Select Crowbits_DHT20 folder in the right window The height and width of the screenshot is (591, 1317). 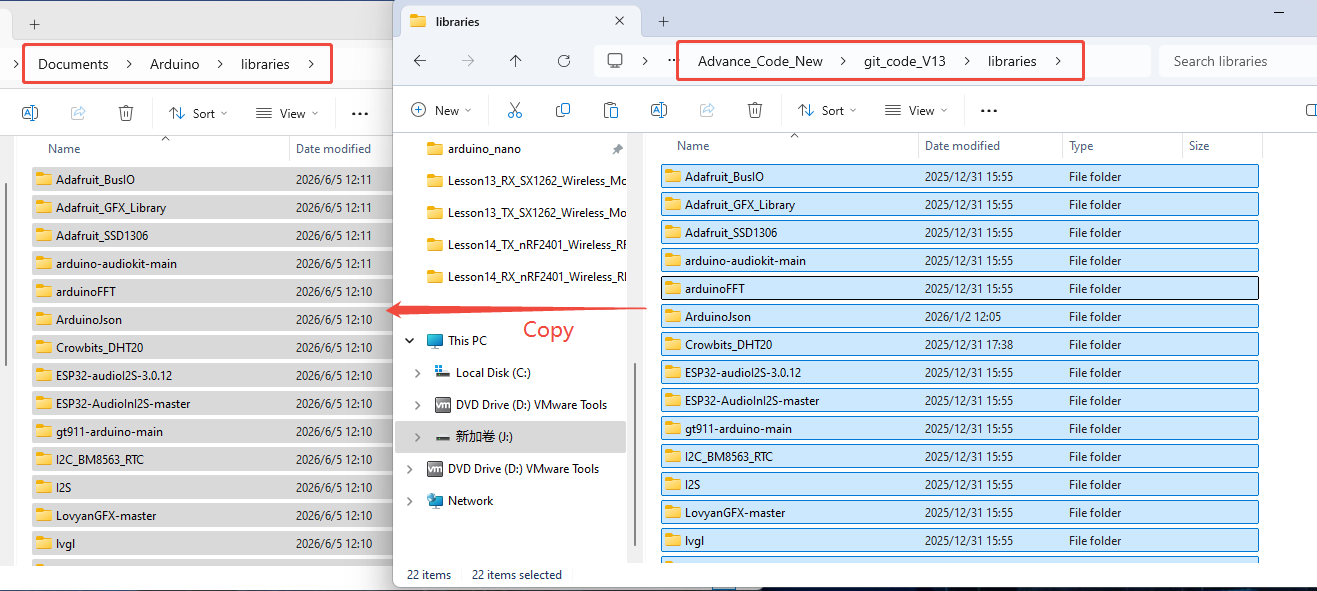pyautogui.click(x=960, y=345)
